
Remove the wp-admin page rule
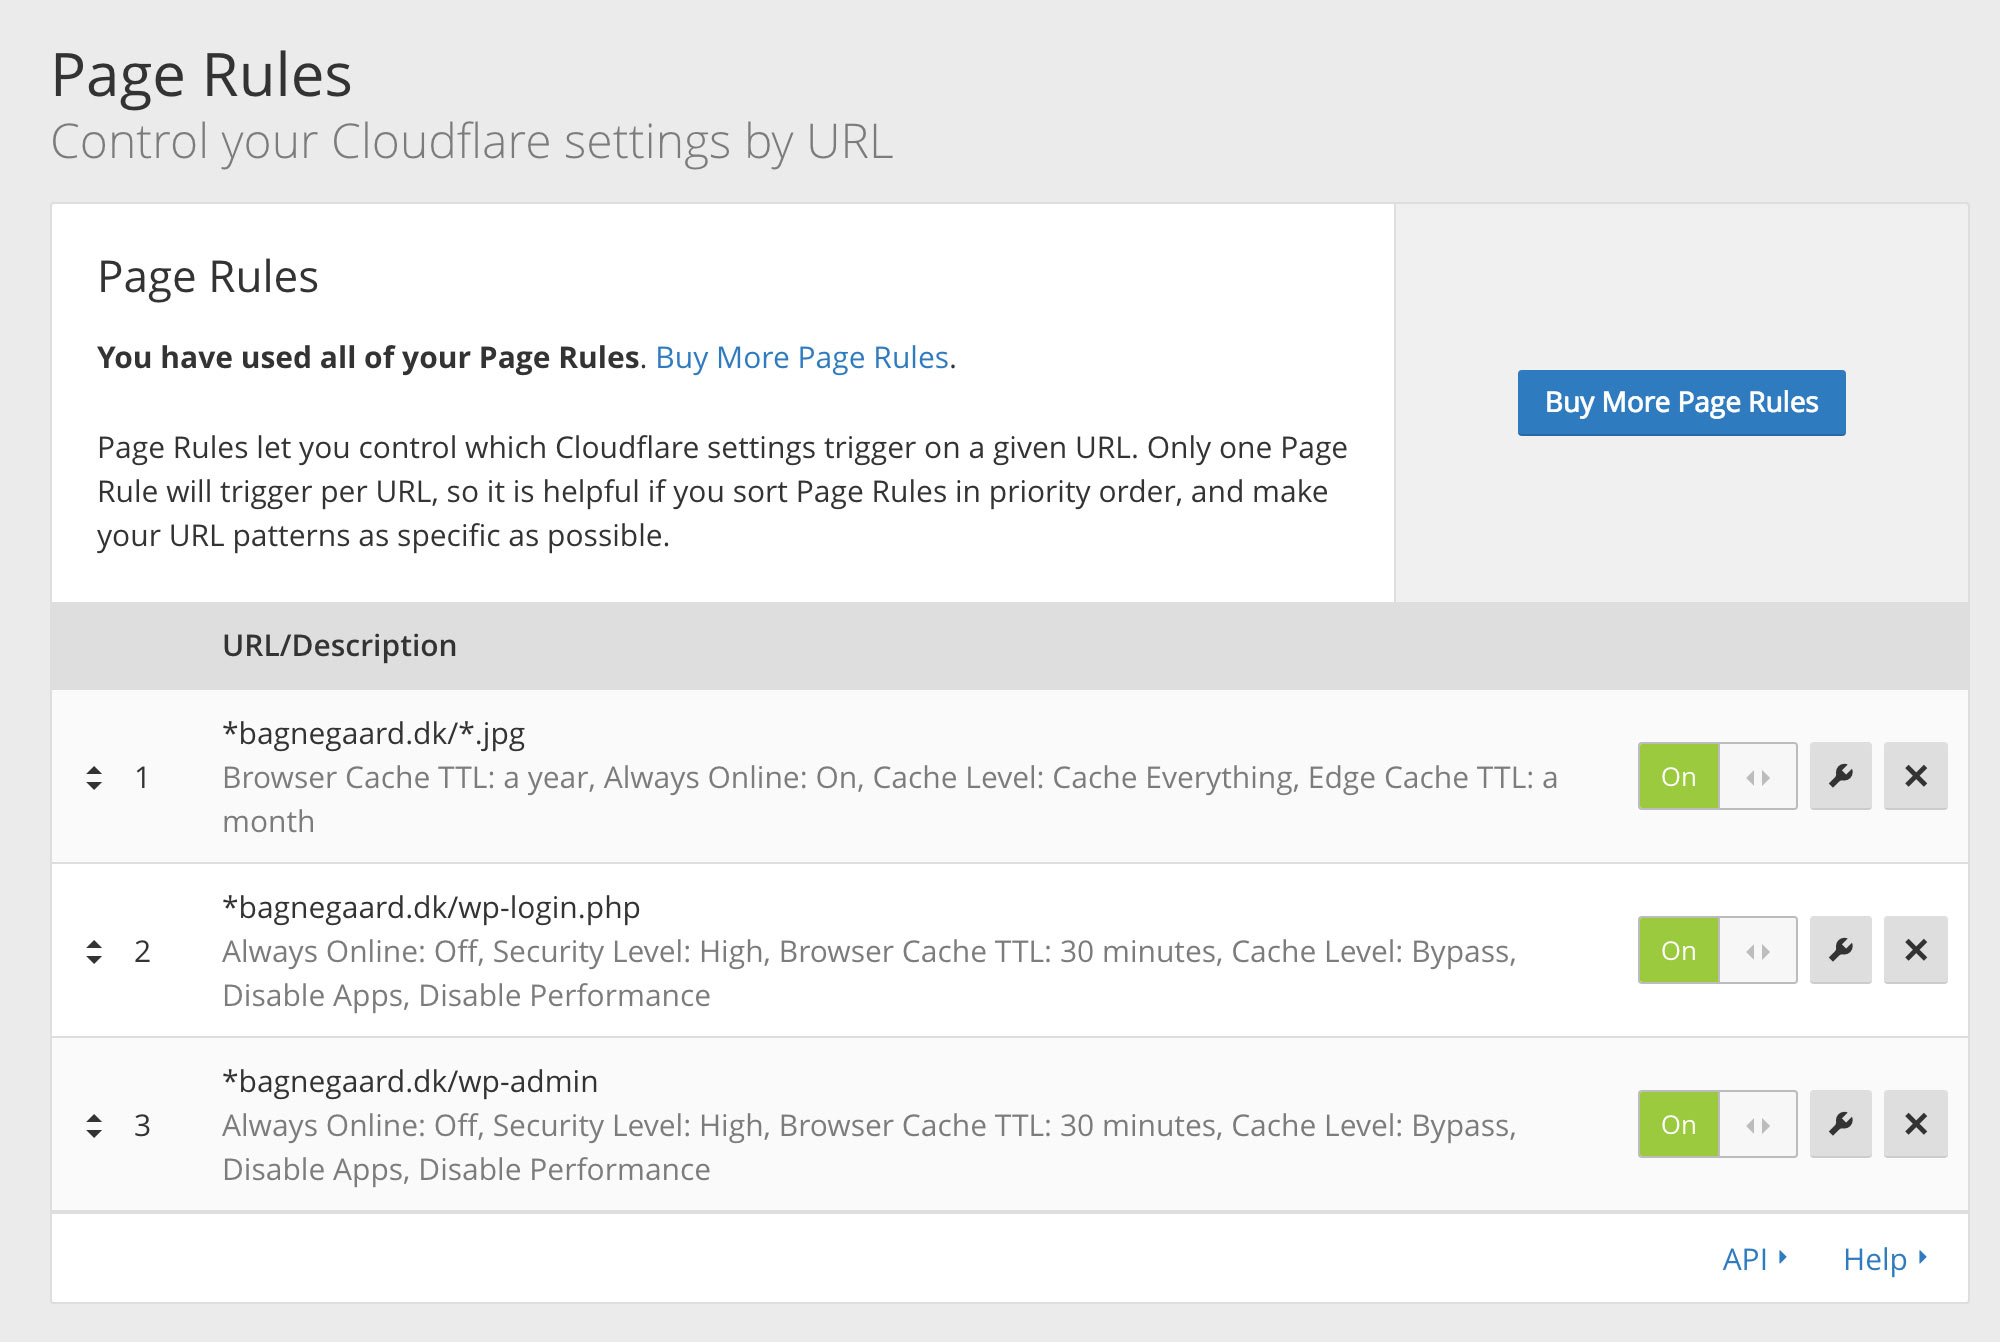1915,1124
